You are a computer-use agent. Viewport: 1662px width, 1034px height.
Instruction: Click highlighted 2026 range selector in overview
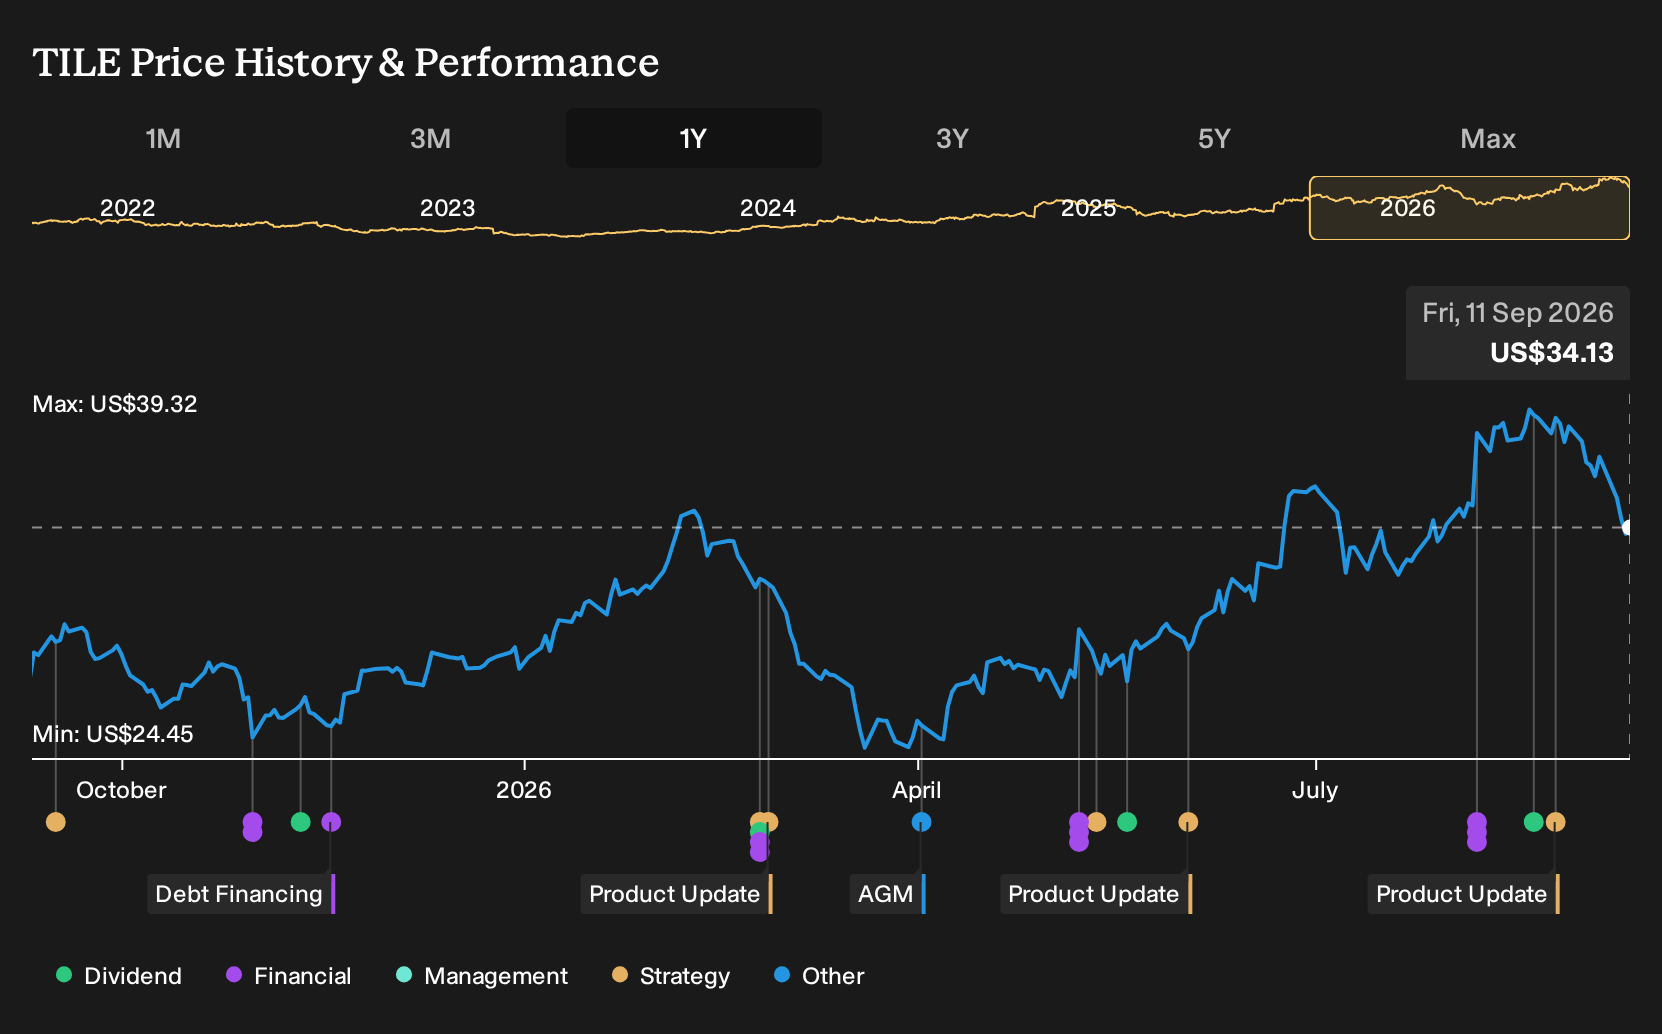[x=1469, y=208]
